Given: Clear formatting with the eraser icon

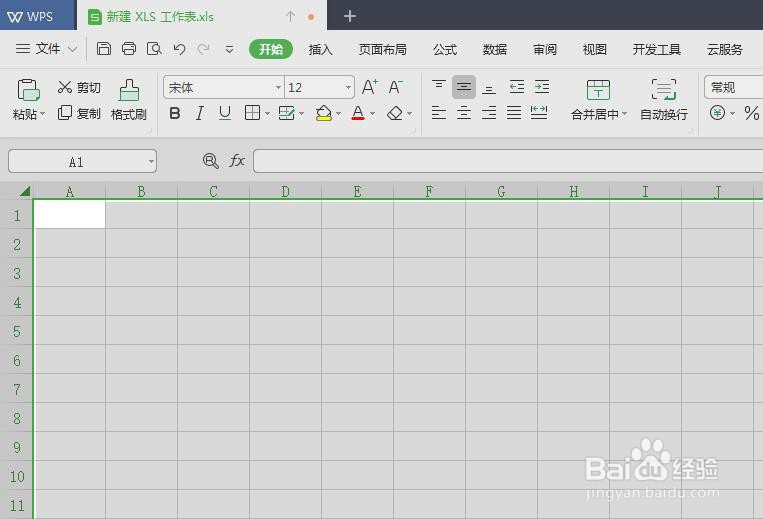Looking at the screenshot, I should click(395, 113).
